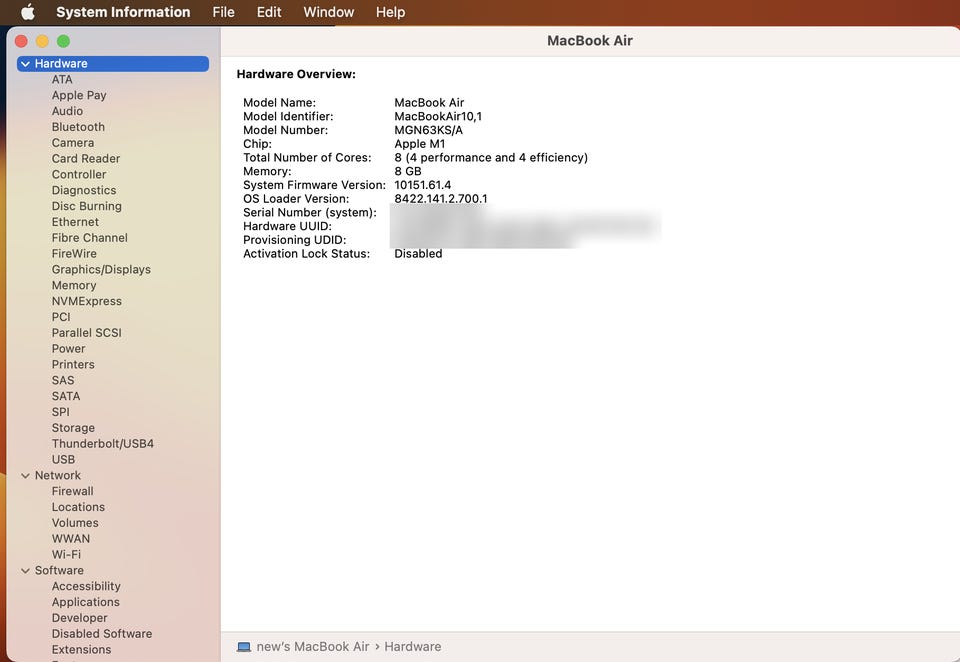Select Developer in the sidebar
960x662 pixels.
(80, 618)
